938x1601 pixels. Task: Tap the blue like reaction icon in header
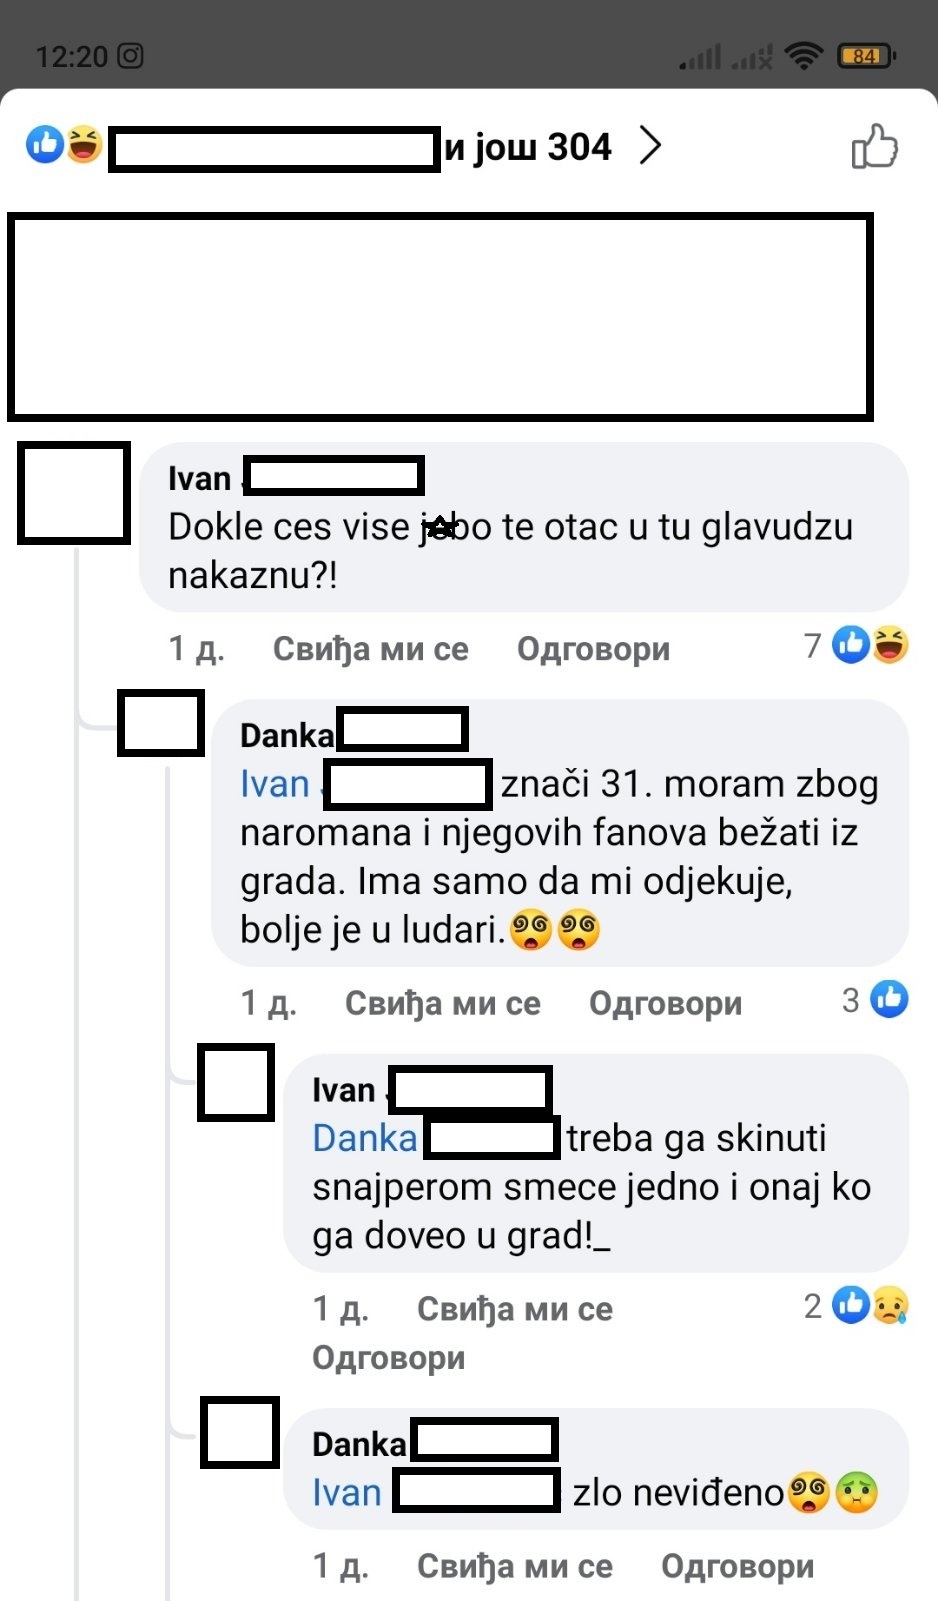pos(45,145)
